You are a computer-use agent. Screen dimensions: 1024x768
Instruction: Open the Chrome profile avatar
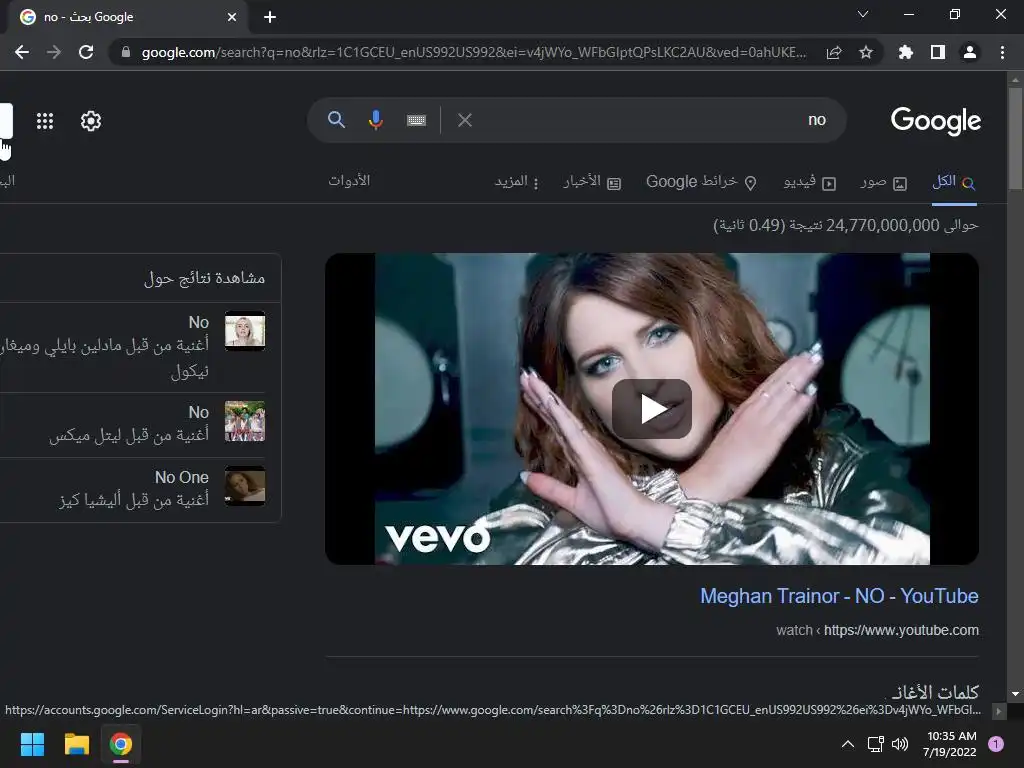(x=970, y=52)
